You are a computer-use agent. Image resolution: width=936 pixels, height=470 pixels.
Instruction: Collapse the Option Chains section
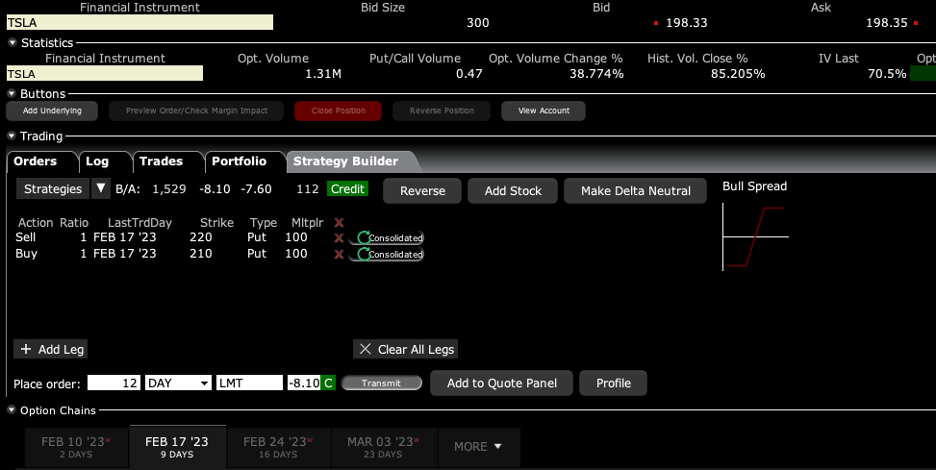click(12, 410)
